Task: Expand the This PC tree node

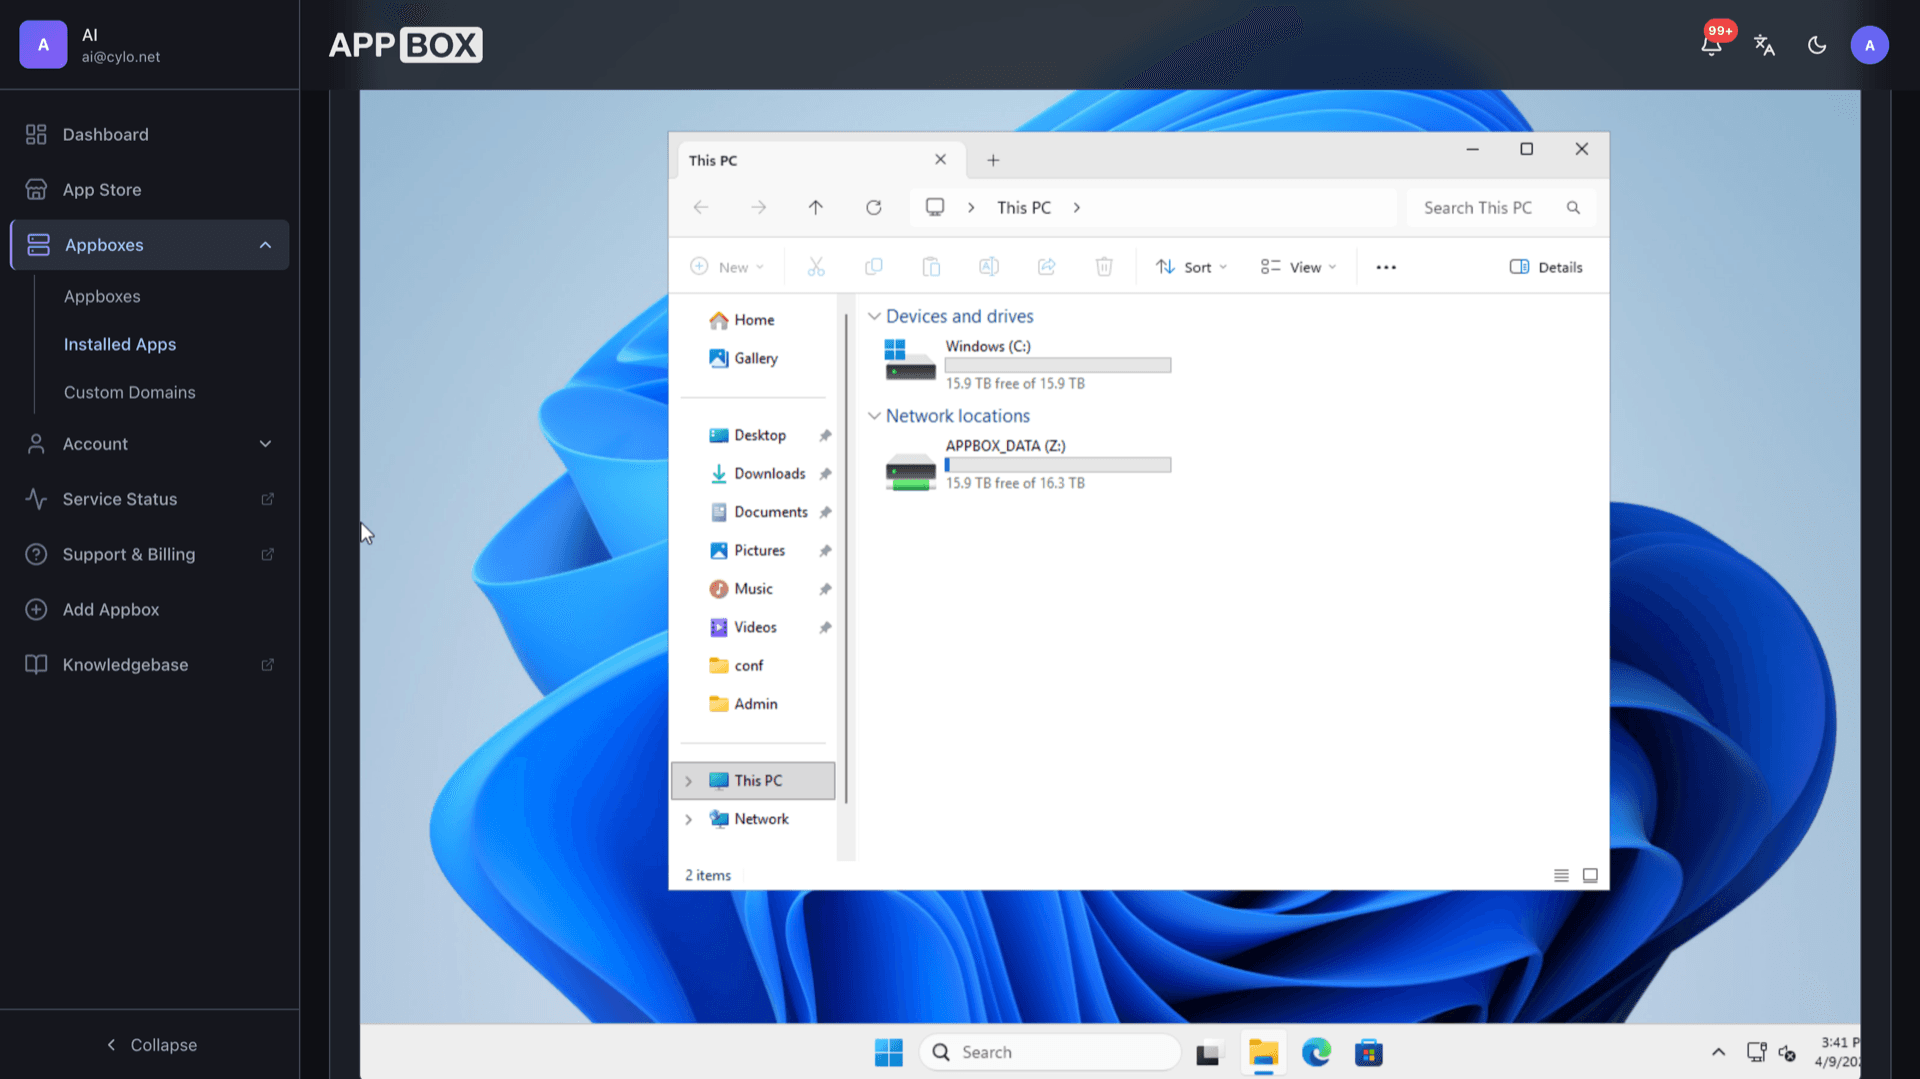Action: tap(688, 781)
